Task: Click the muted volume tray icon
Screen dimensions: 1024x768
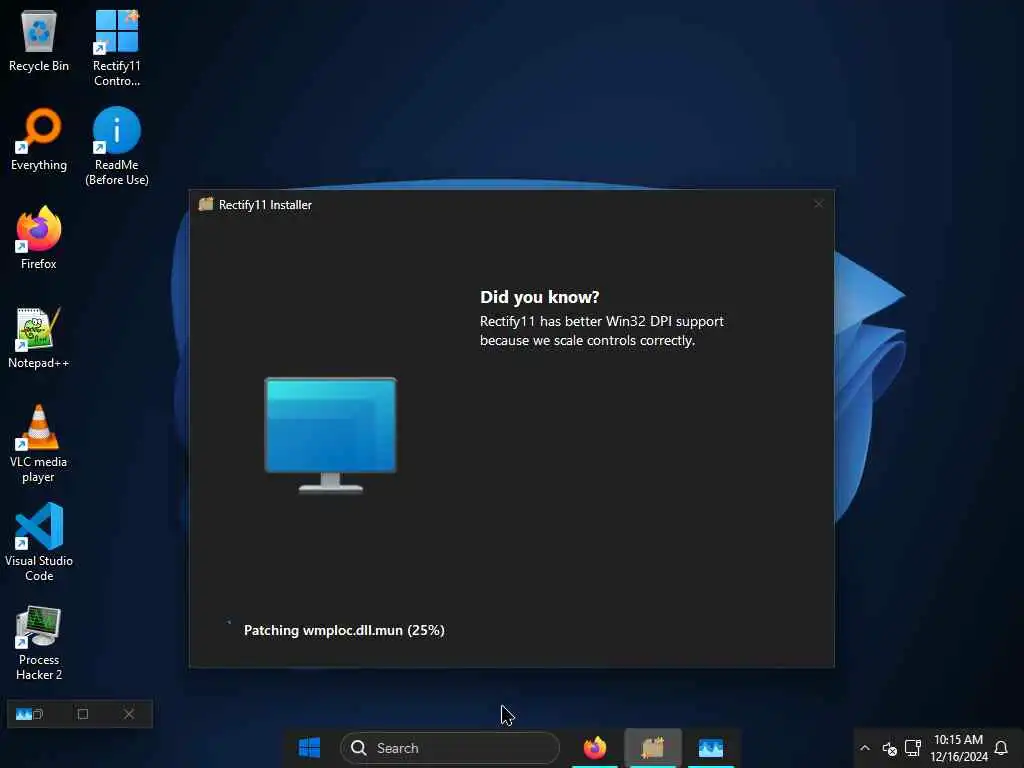Action: pyautogui.click(x=889, y=748)
